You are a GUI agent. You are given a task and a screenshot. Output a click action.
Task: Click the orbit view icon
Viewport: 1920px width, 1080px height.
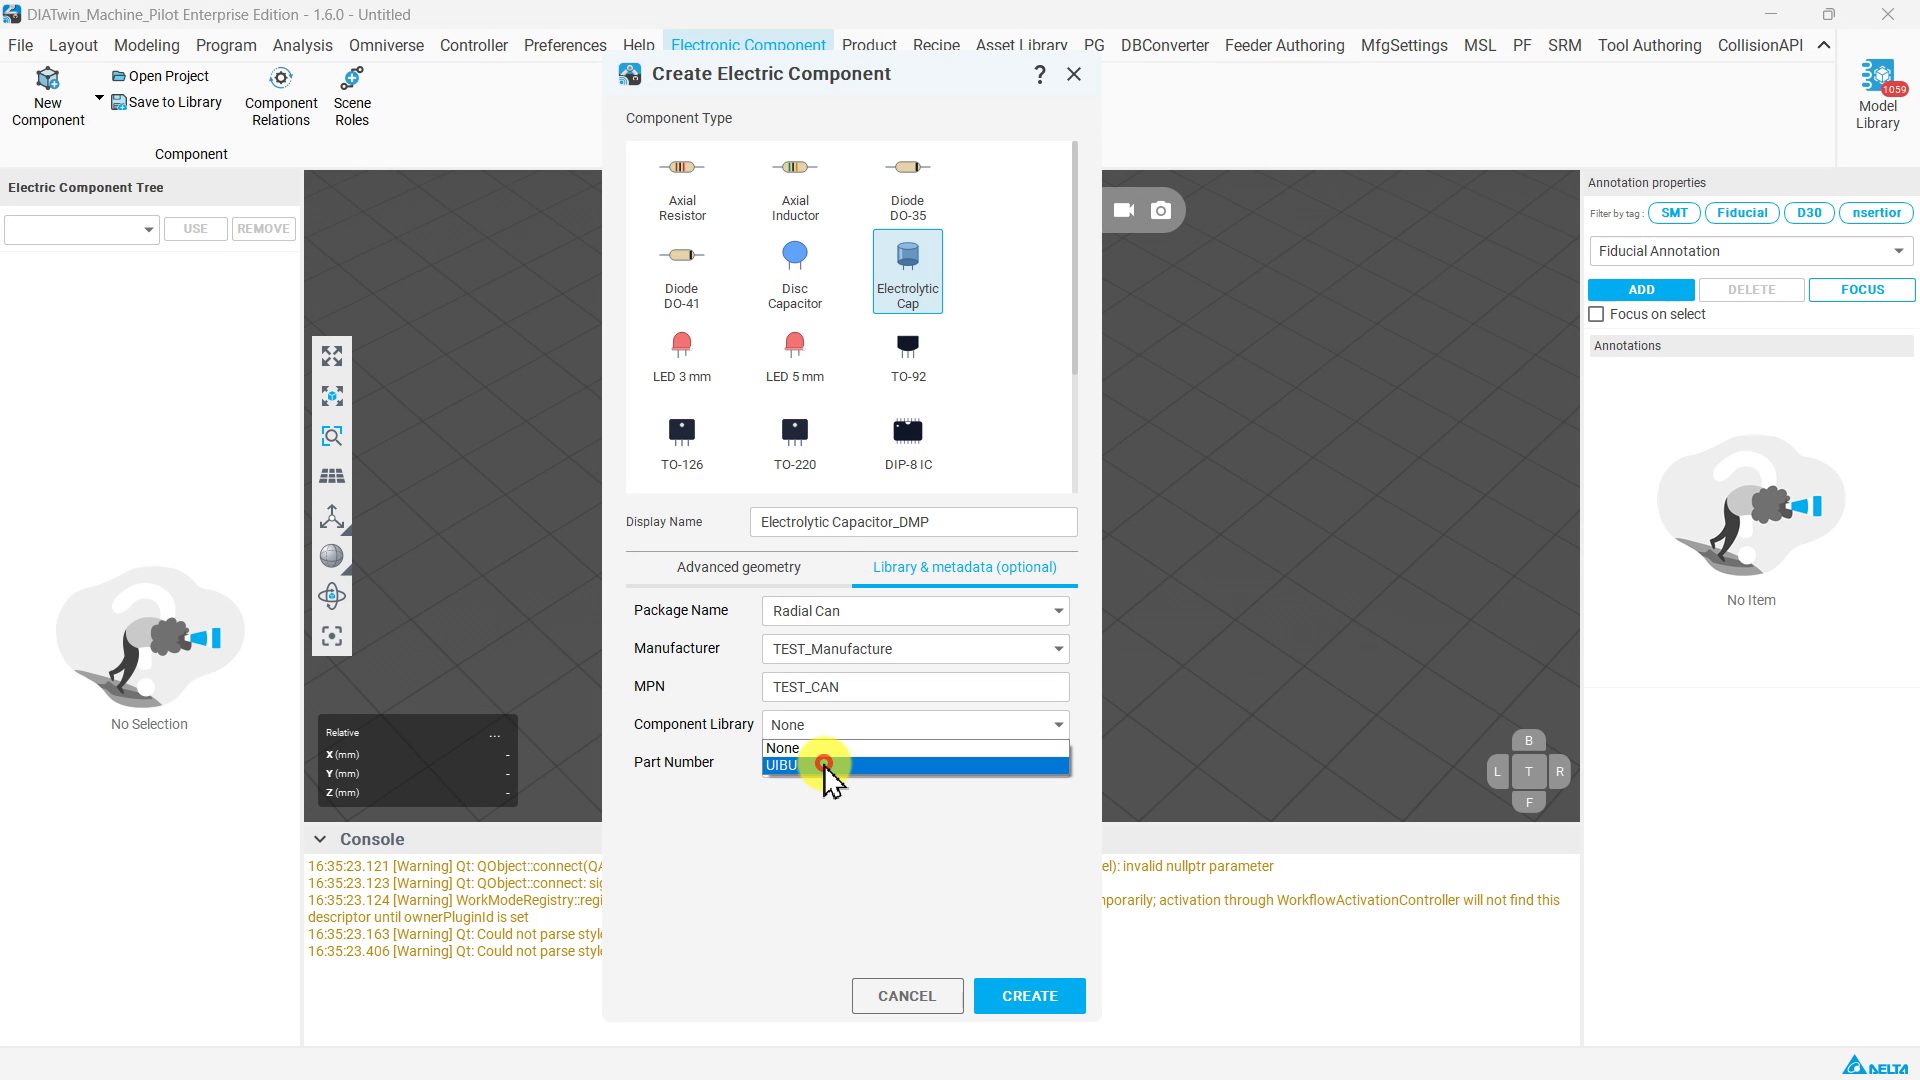(x=332, y=596)
